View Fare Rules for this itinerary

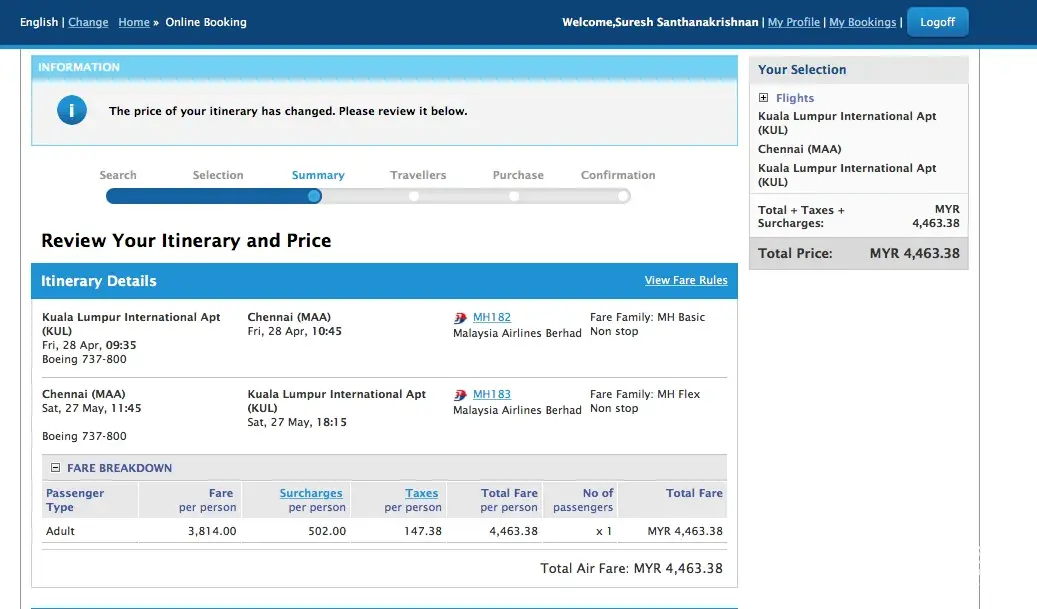pyautogui.click(x=686, y=280)
